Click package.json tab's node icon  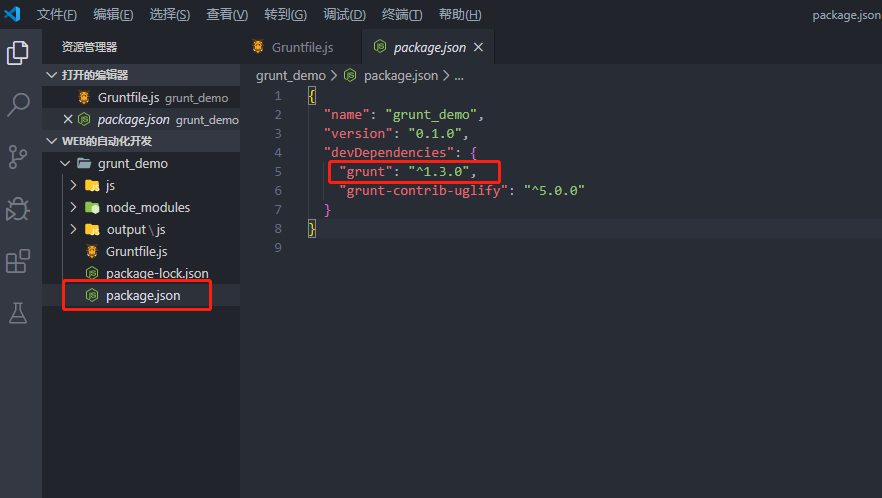(x=380, y=47)
